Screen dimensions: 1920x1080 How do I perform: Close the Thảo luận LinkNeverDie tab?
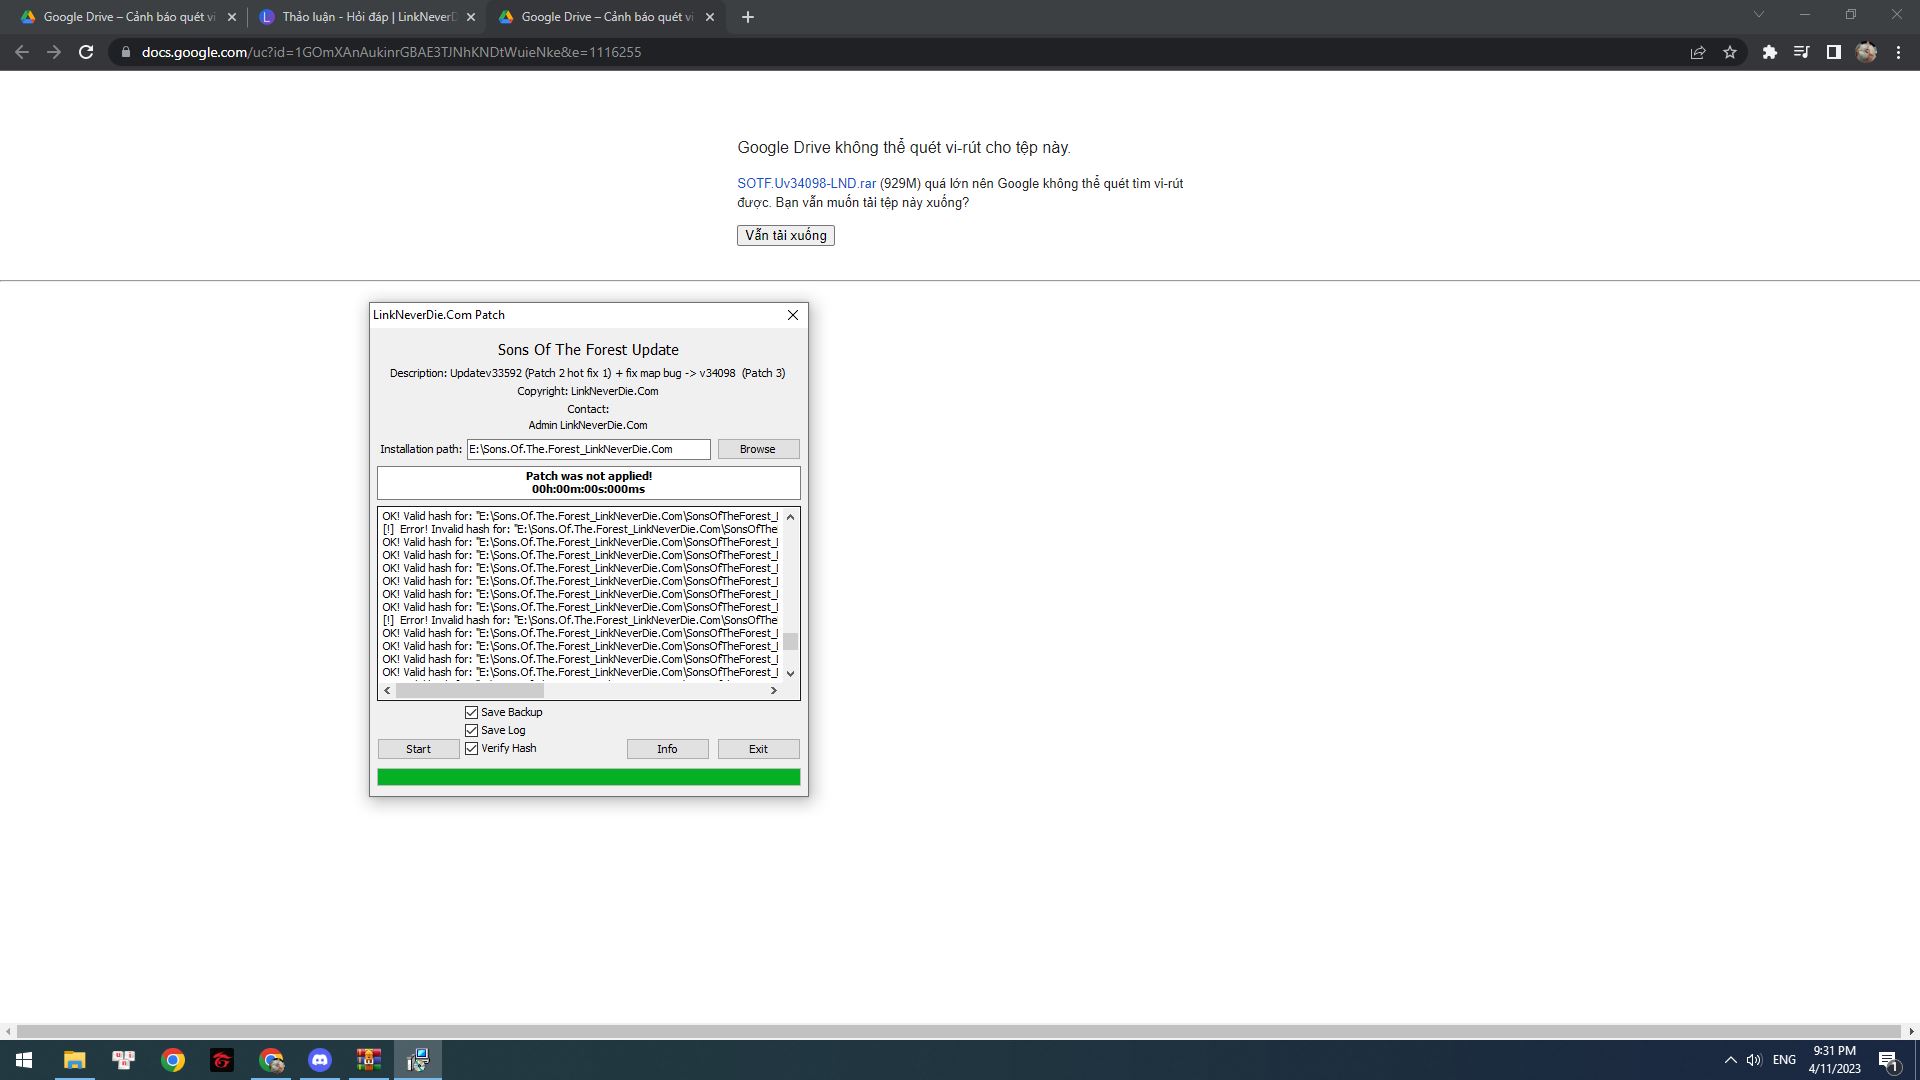(x=470, y=17)
